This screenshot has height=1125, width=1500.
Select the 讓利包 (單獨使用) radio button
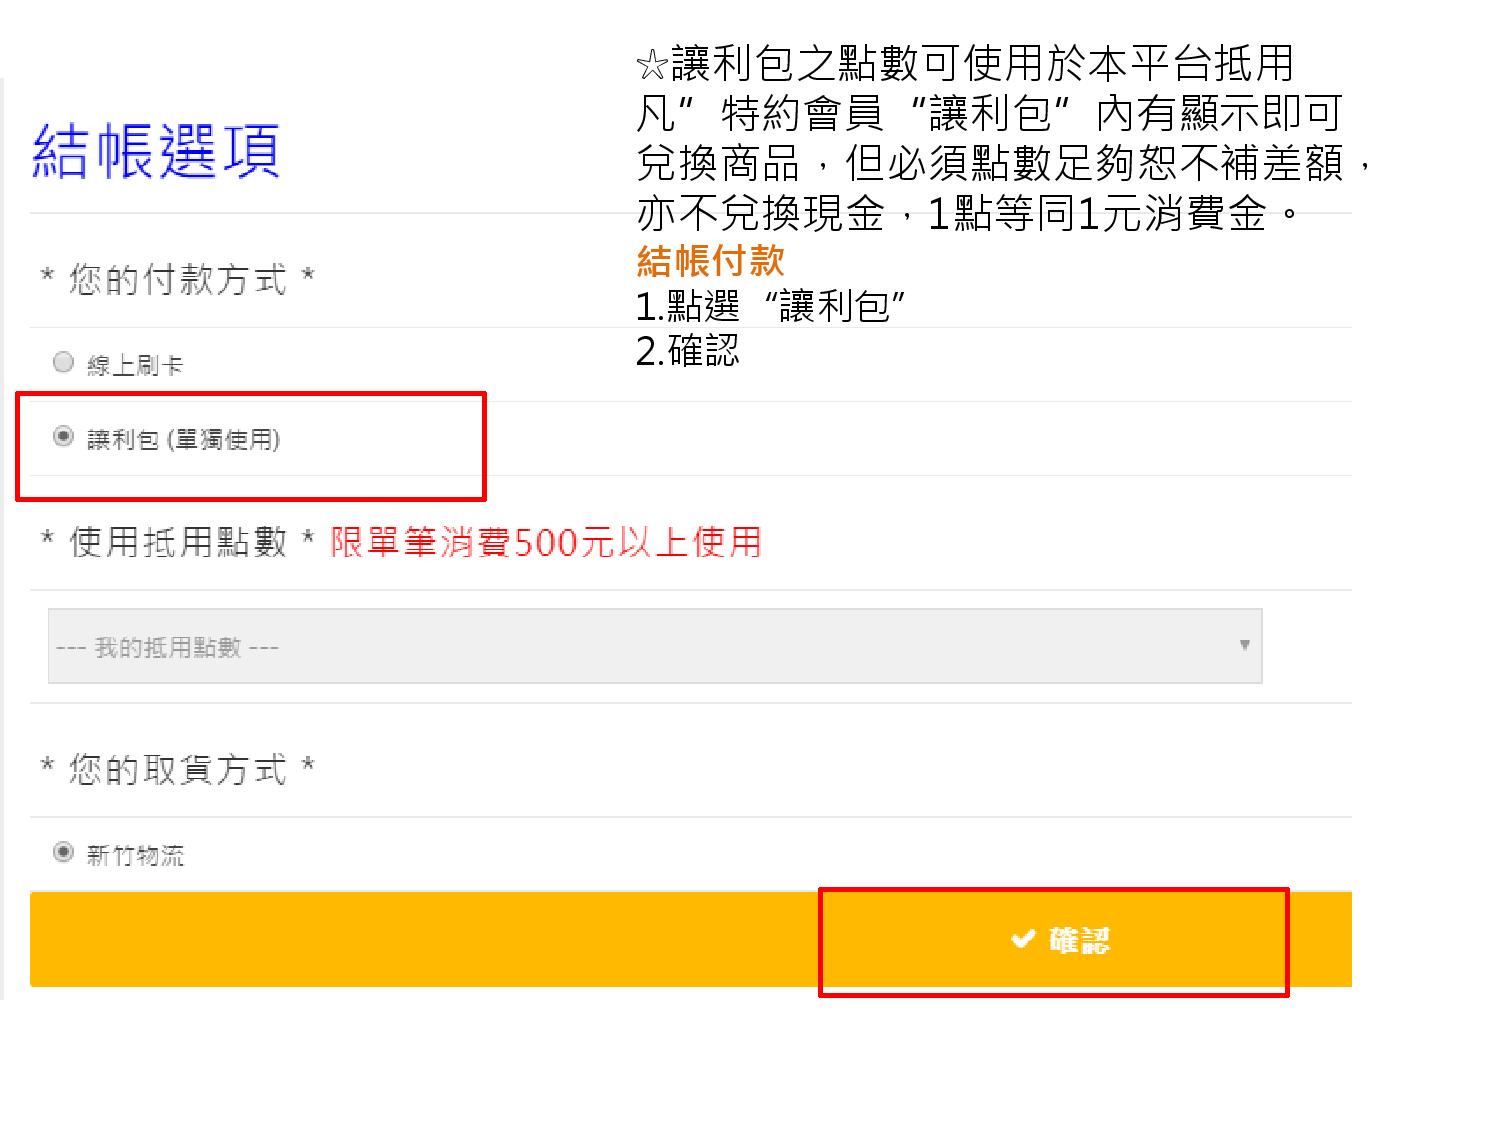click(63, 437)
